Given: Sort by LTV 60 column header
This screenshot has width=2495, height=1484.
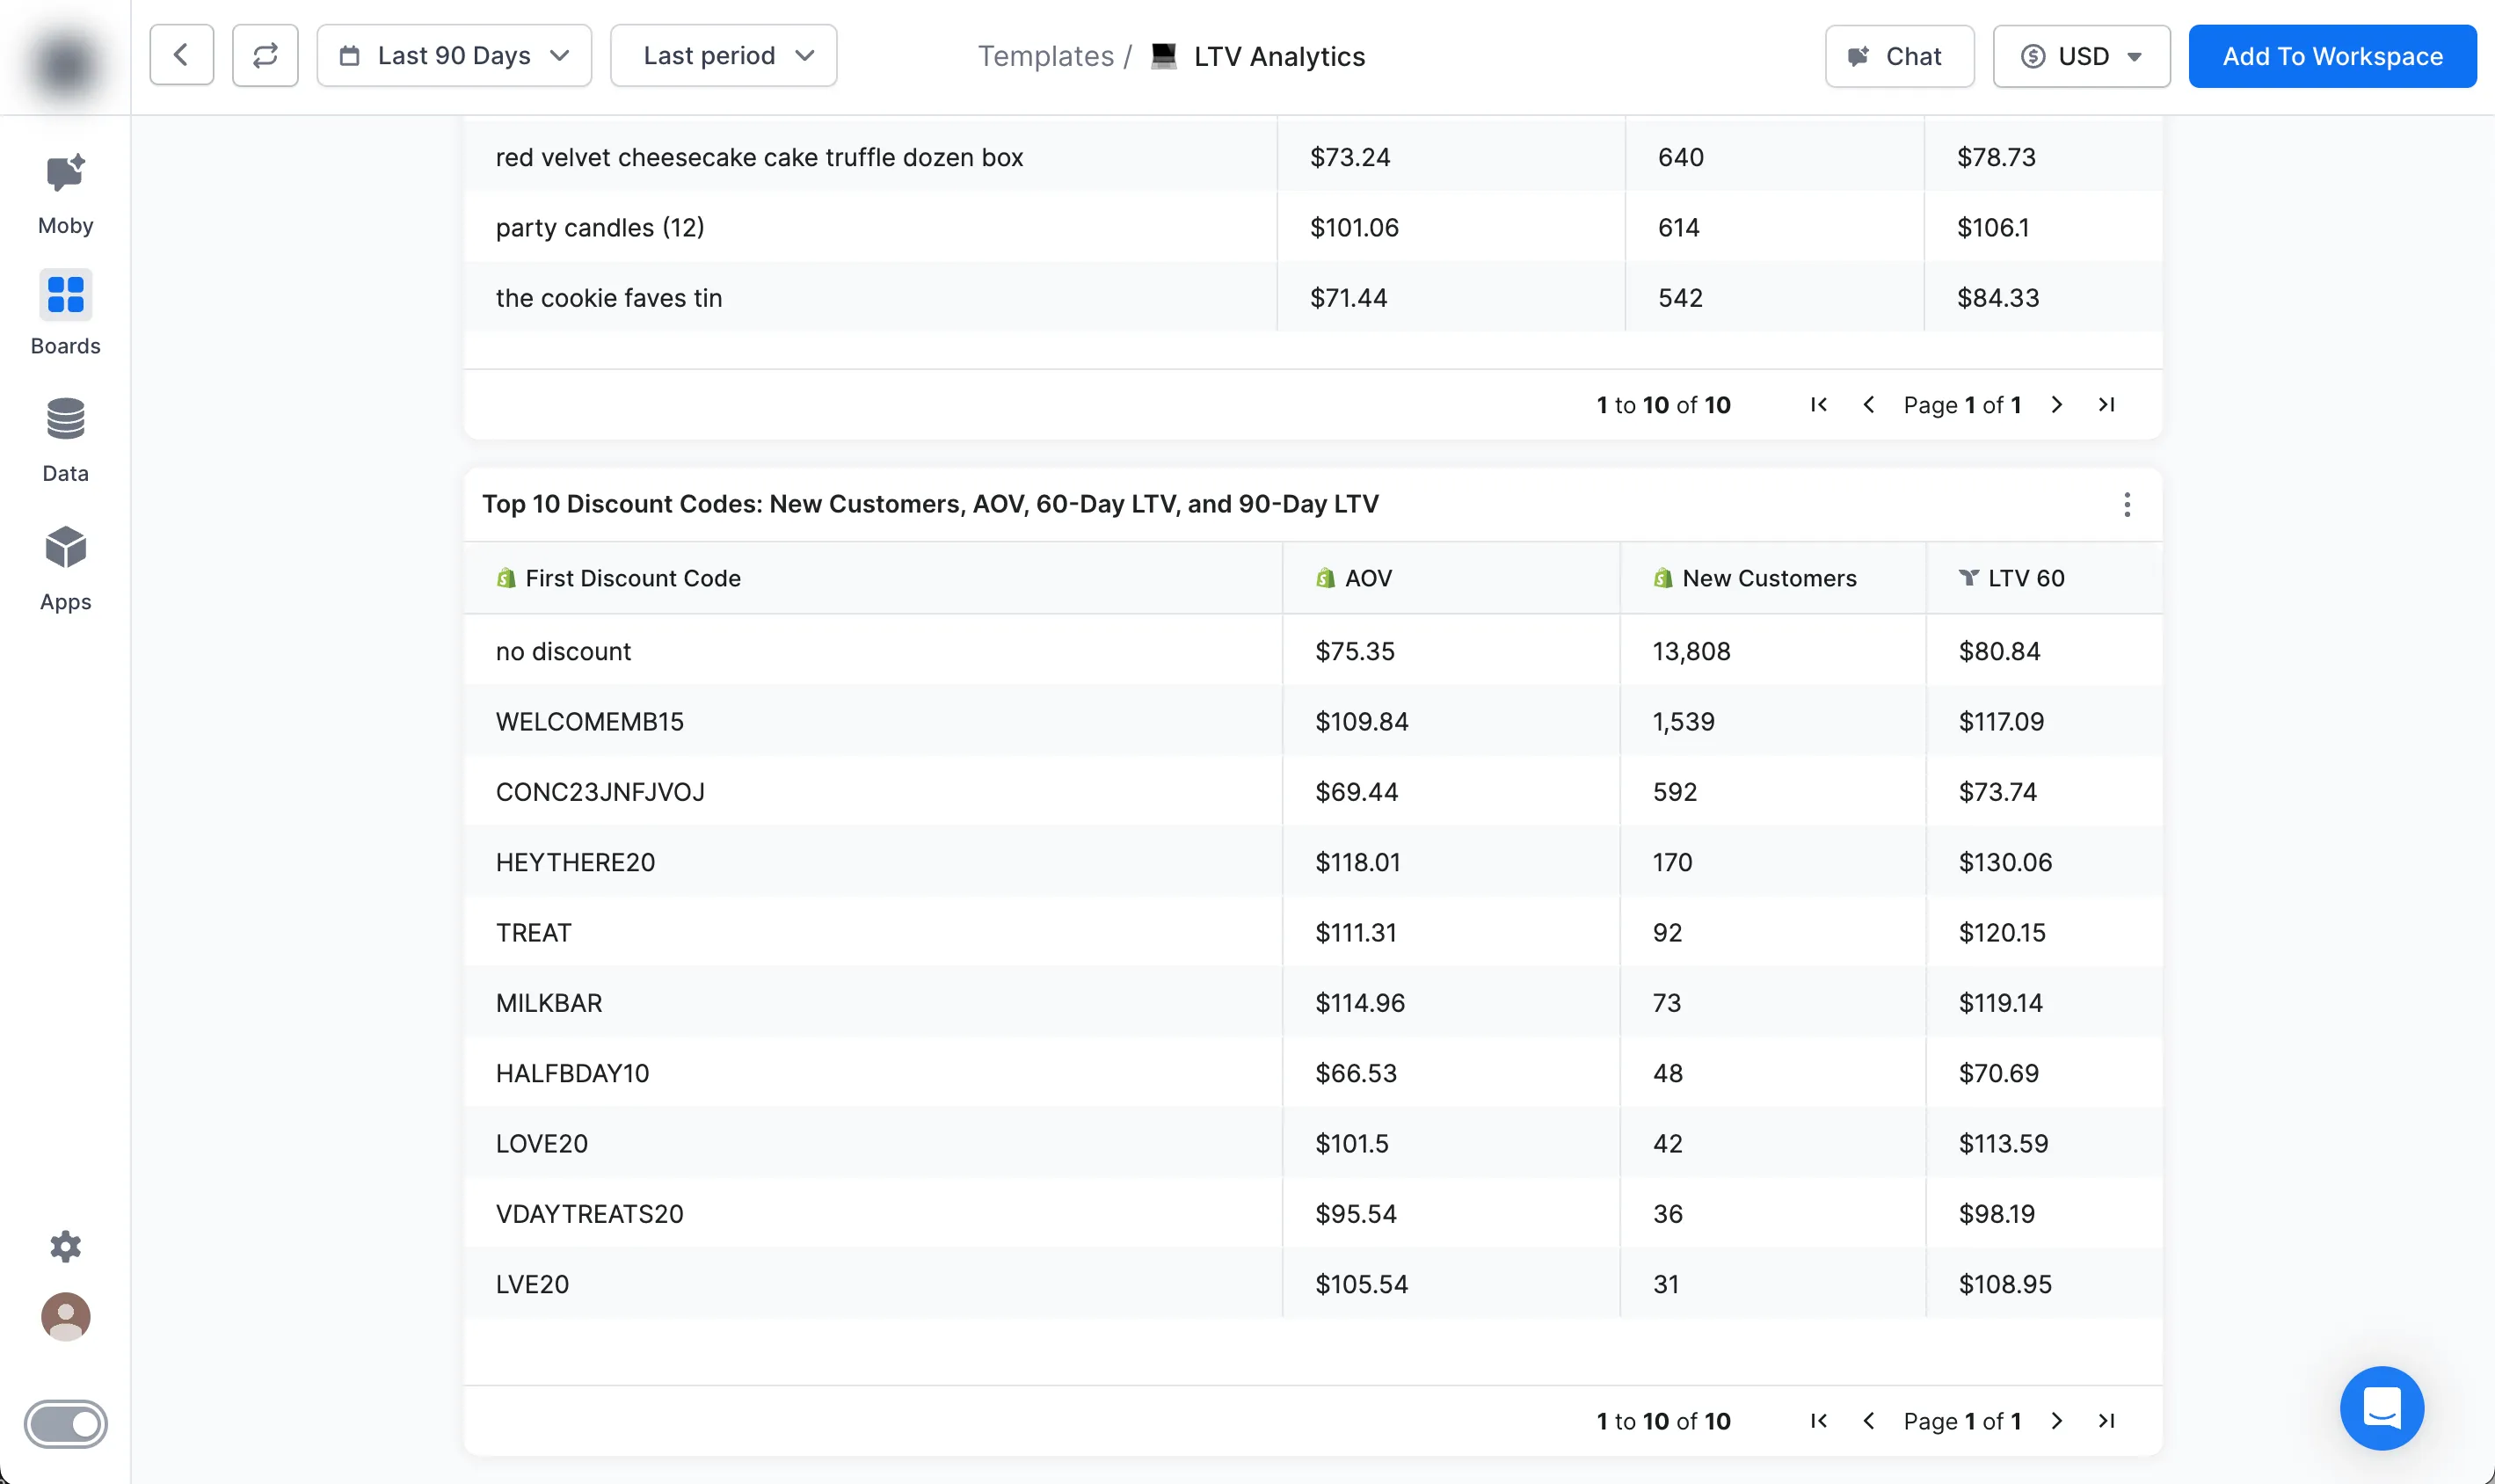Looking at the screenshot, I should (2025, 578).
